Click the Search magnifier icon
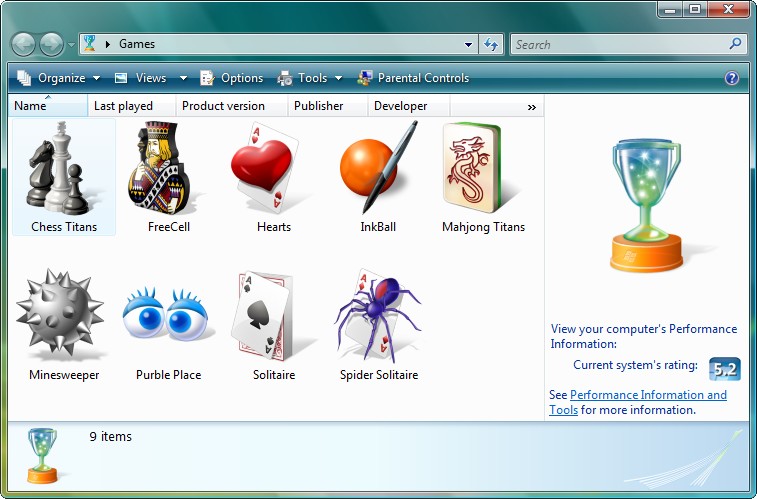Screen dimensions: 757x499 [x=735, y=44]
